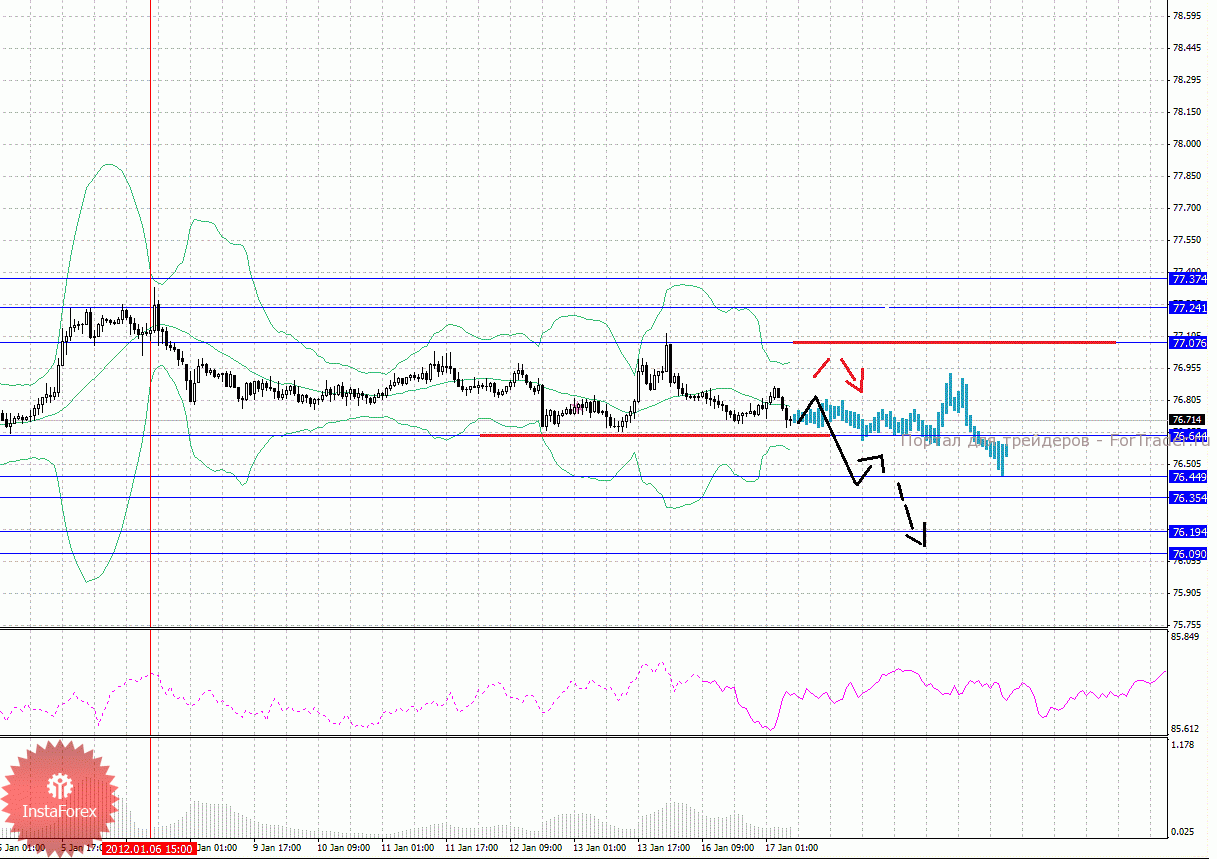Click the 1.178 volume scale value
This screenshot has height=859, width=1217.
[x=1182, y=745]
